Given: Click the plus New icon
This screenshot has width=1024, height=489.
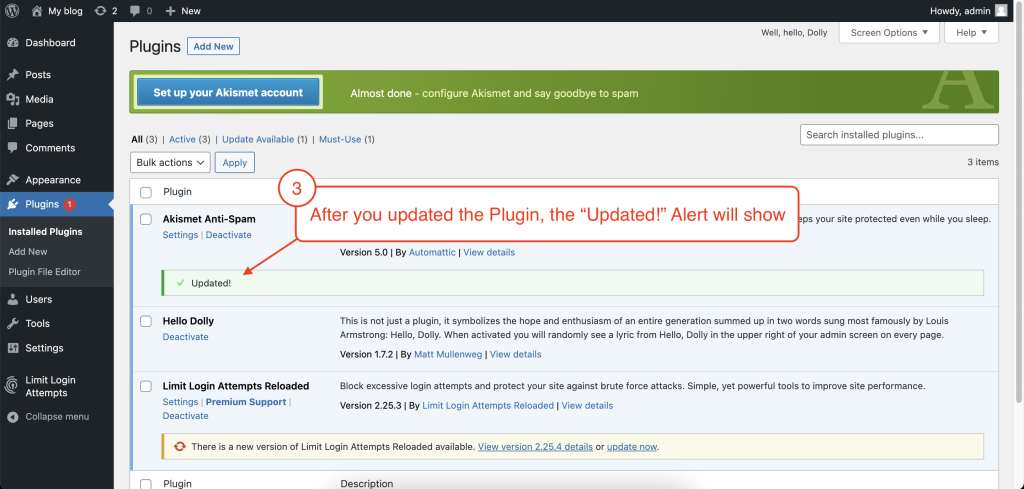Looking at the screenshot, I should pos(170,11).
